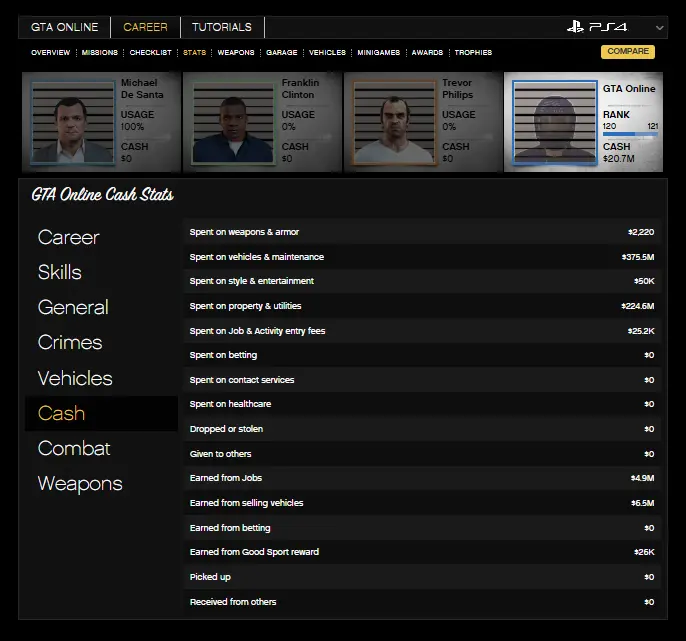Open Skills stats category
Viewport: 686px width, 641px height.
[60, 272]
